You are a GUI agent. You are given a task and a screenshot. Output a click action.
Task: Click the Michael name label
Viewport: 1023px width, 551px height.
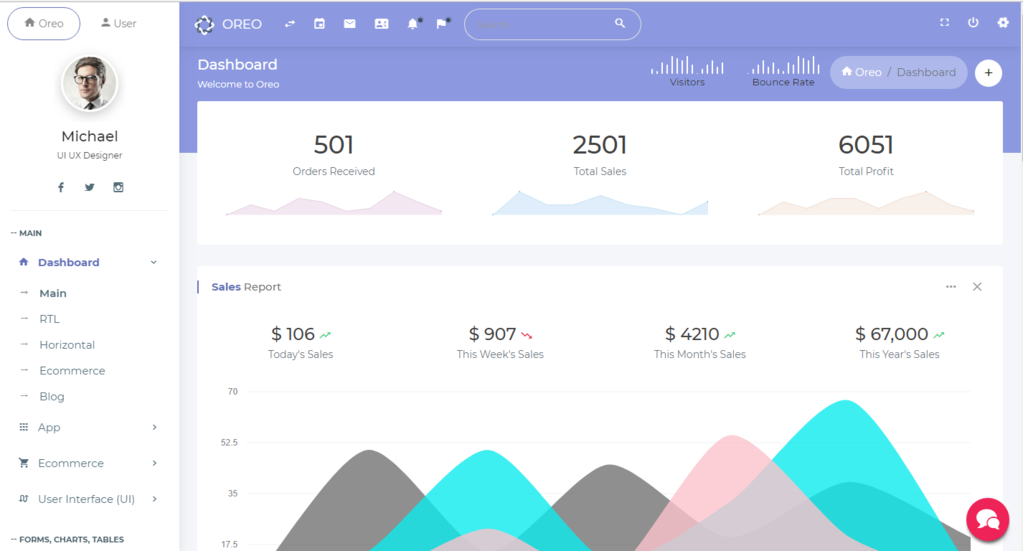click(x=89, y=136)
